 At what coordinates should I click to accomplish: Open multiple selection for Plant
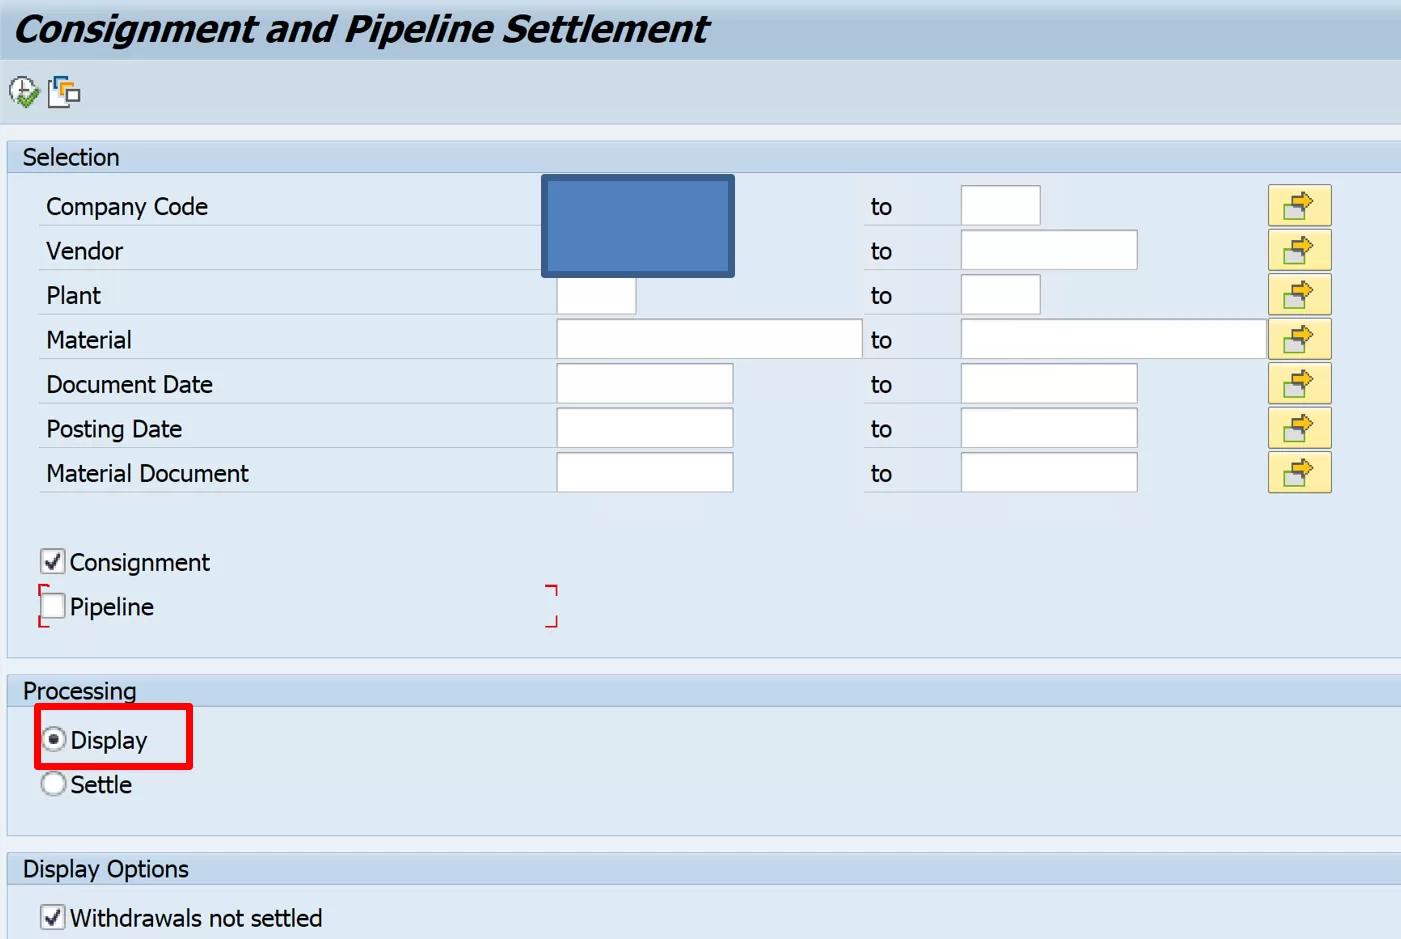(1299, 295)
